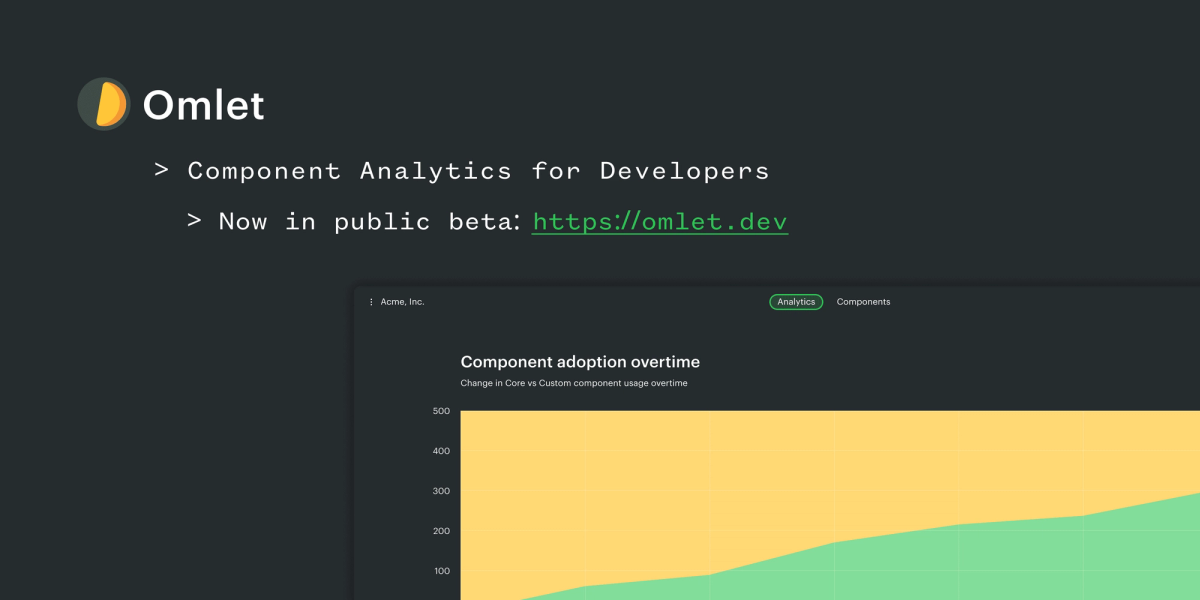This screenshot has width=1200, height=600.
Task: Click the Omlet logo icon
Action: point(104,104)
